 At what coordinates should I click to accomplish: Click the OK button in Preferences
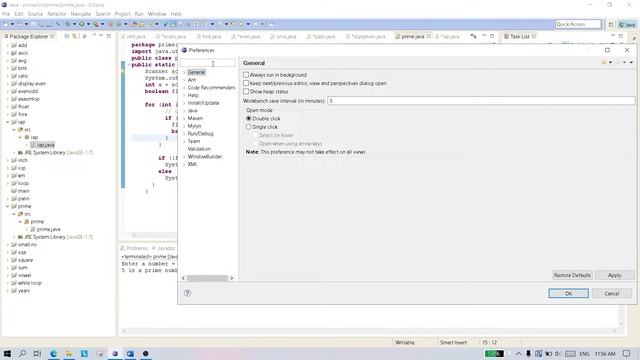(x=568, y=293)
